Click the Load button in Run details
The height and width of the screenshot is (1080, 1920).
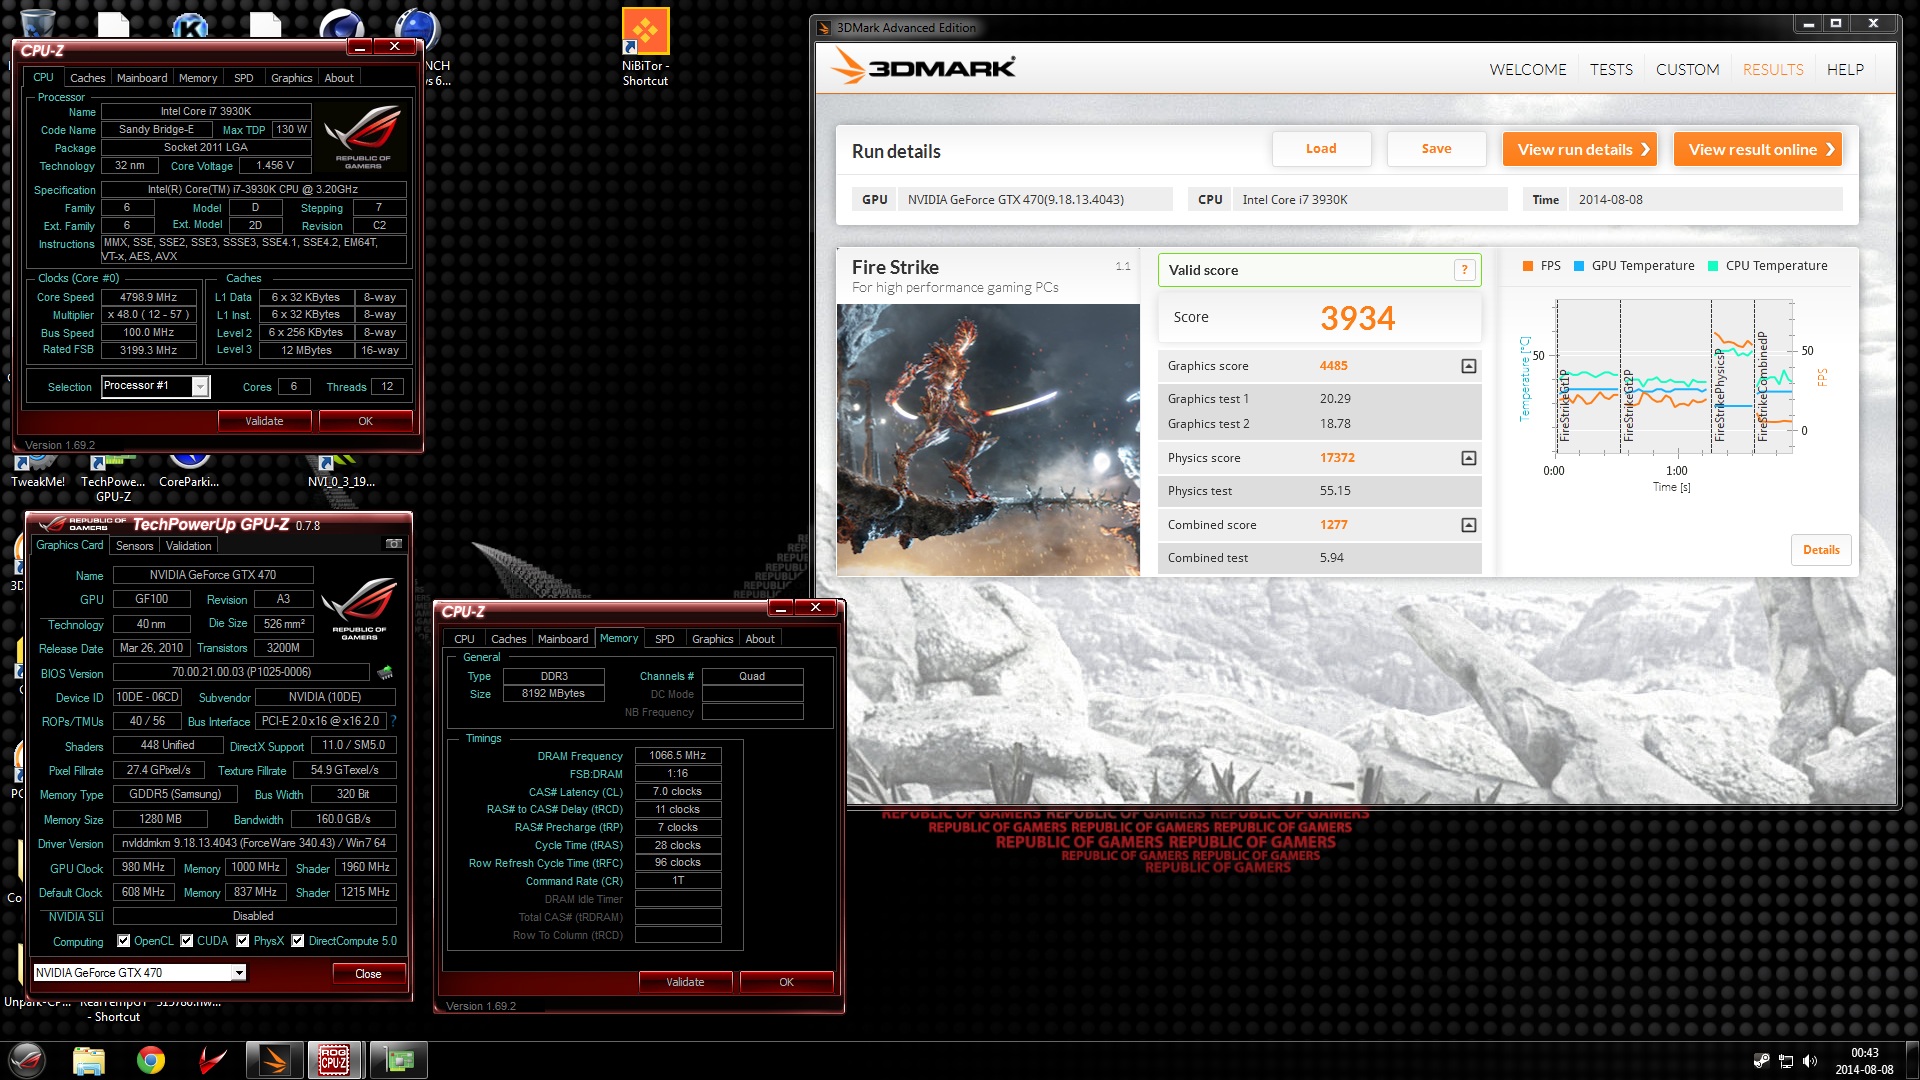[1321, 149]
